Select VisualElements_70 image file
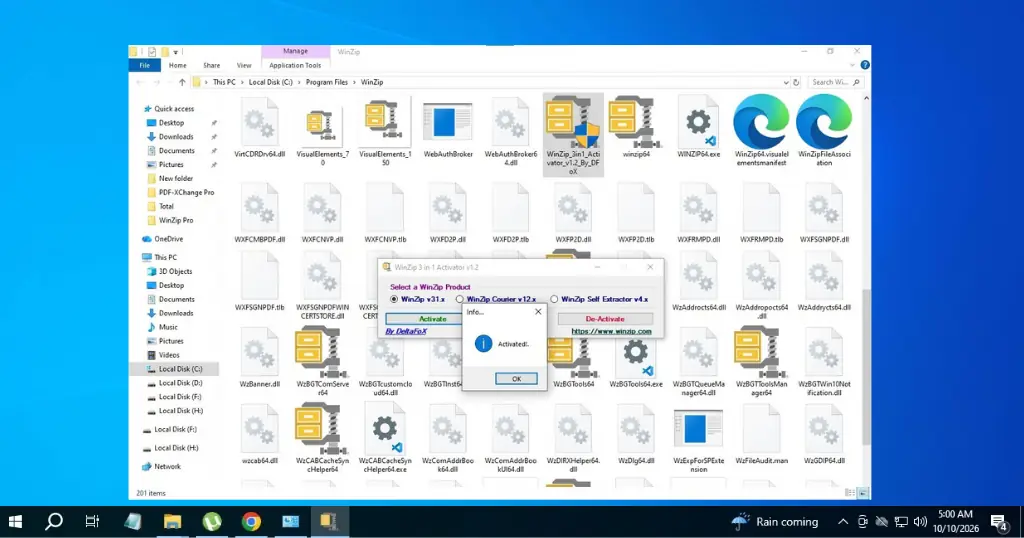Image resolution: width=1024 pixels, height=538 pixels. pyautogui.click(x=323, y=136)
